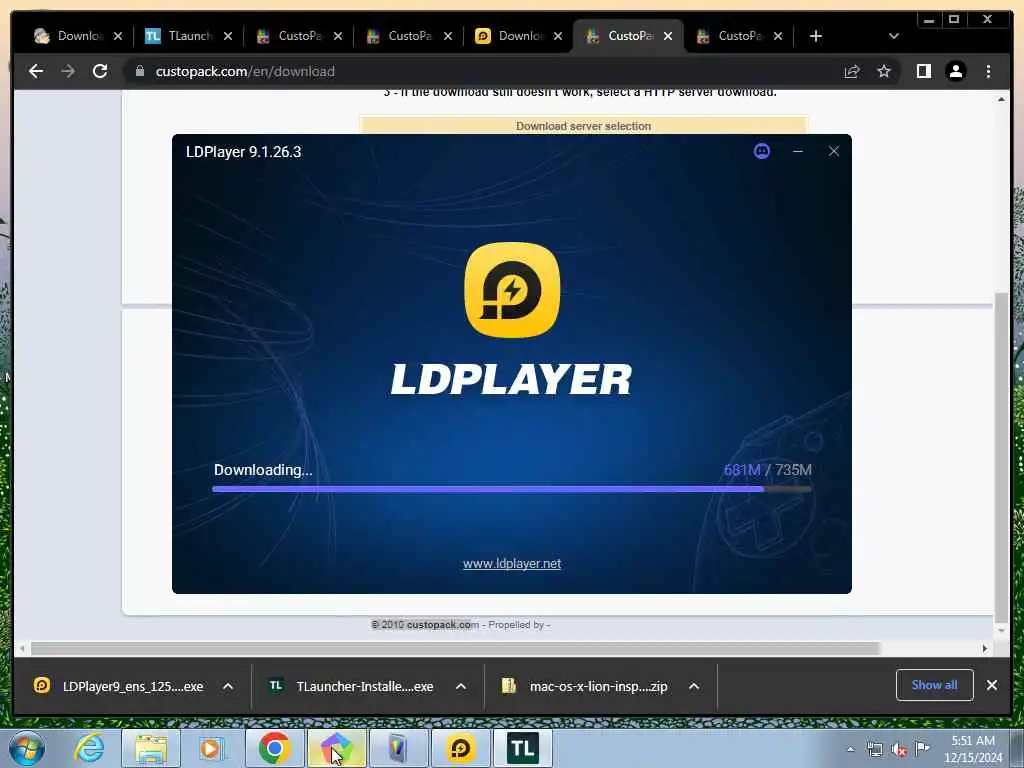Open LDPlayer taskbar icon

point(460,748)
